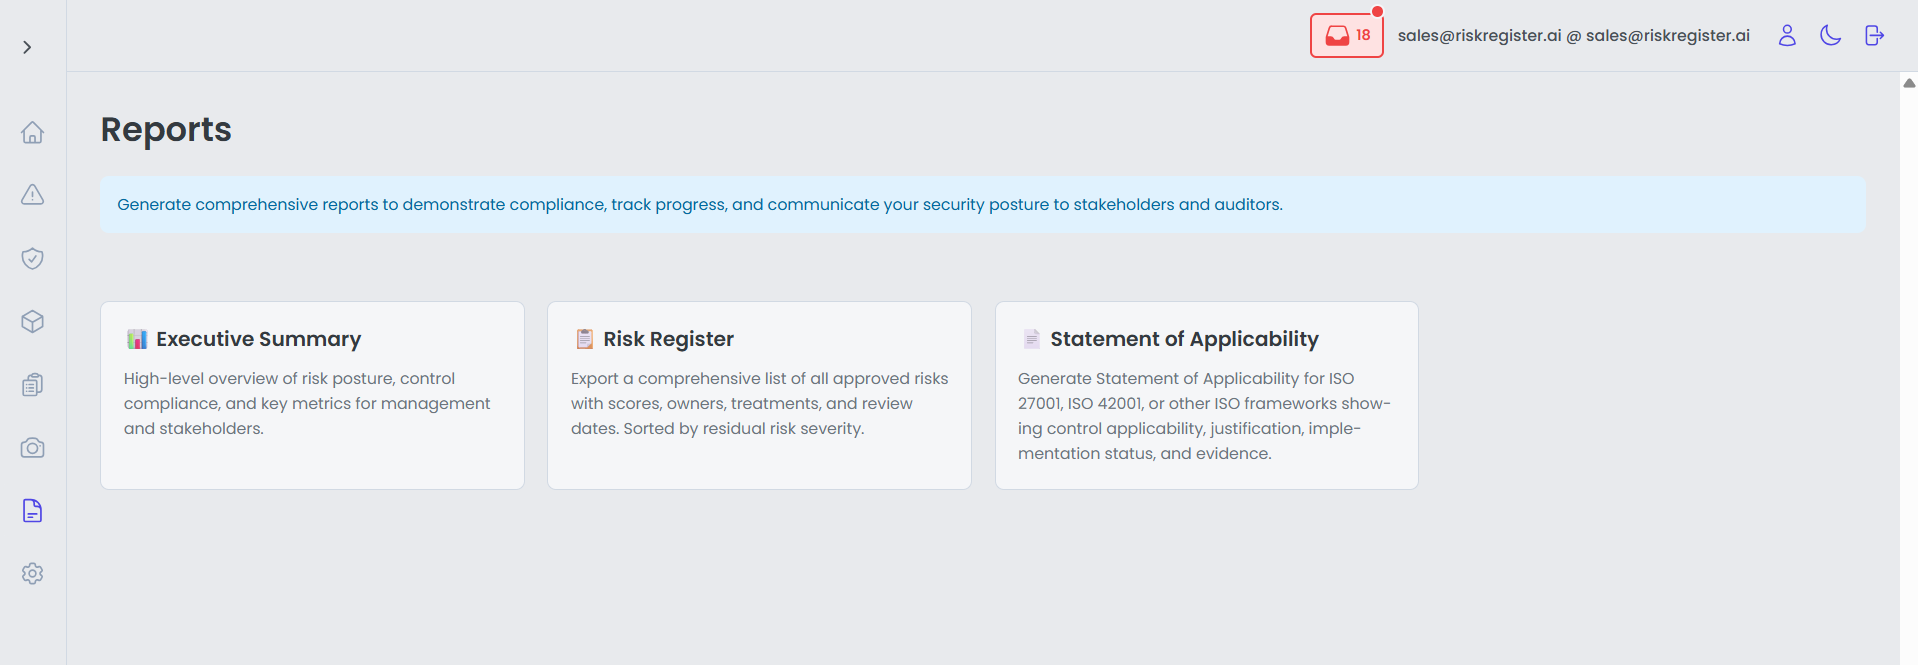Toggle dark mode with the moon icon
This screenshot has width=1918, height=665.
1830,36
